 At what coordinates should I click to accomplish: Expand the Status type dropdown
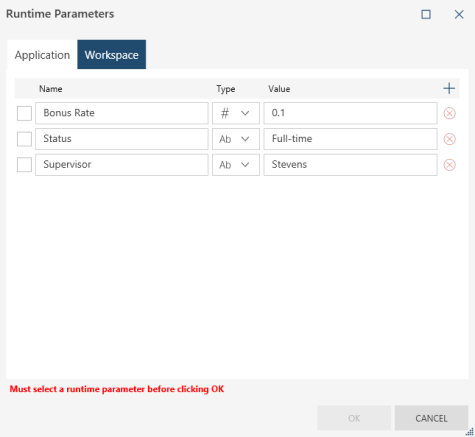tap(236, 139)
